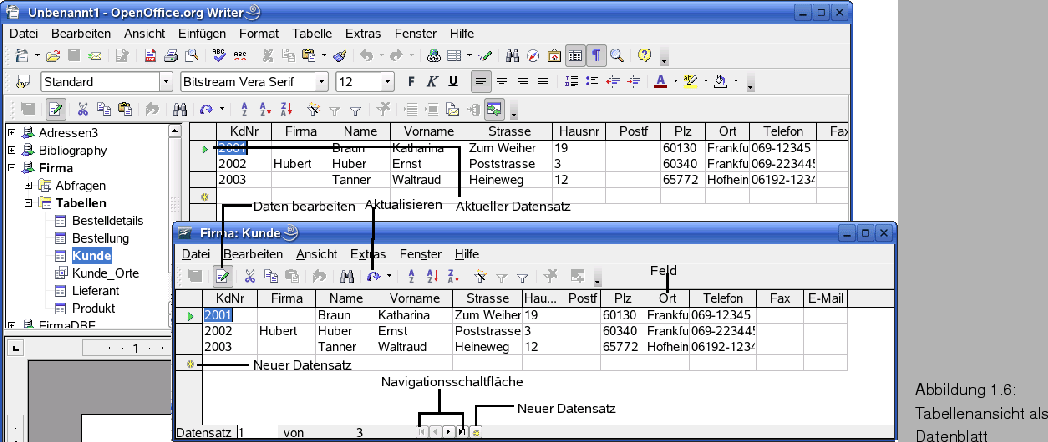The image size is (1048, 442).
Task: Click the Zoom magnifier icon
Action: click(x=616, y=56)
